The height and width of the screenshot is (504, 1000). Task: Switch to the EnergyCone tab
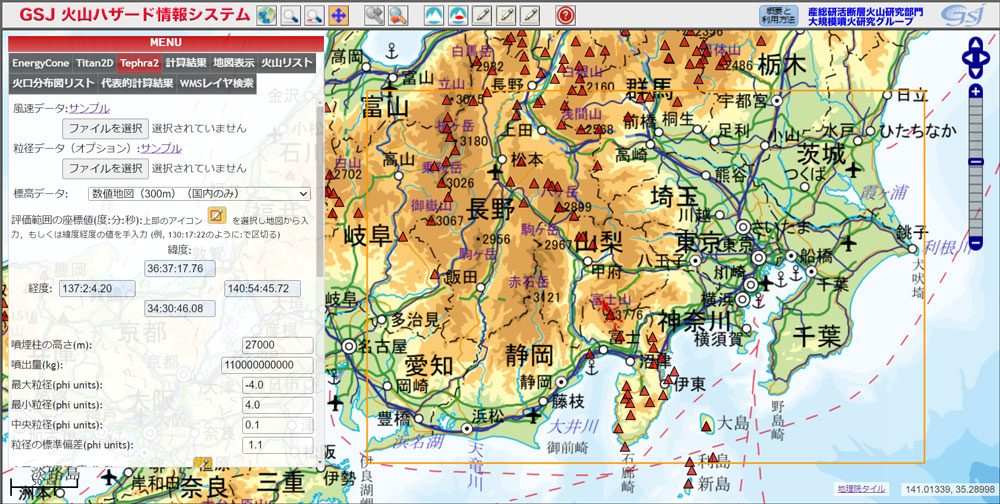point(42,63)
